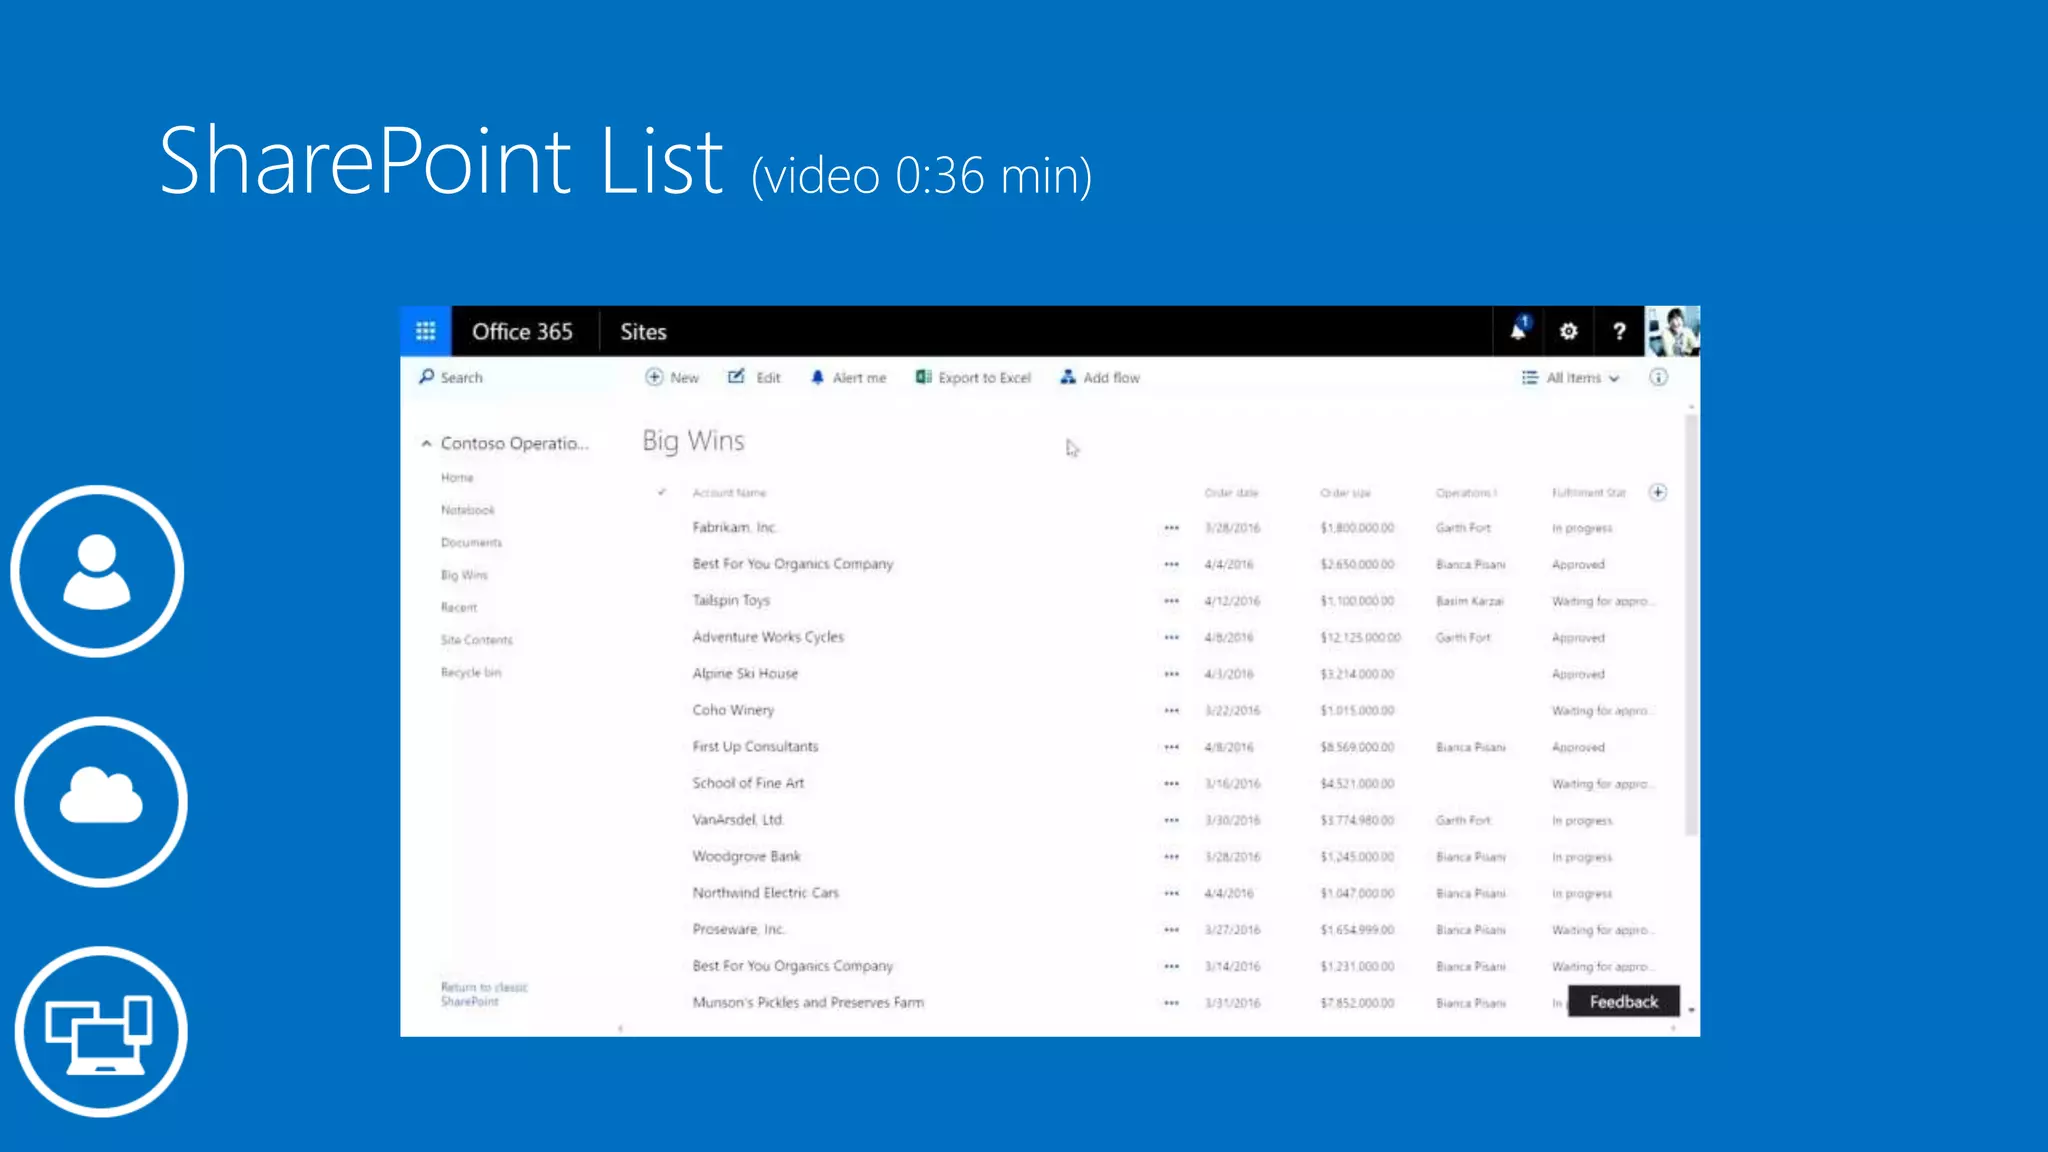Screen dimensions: 2048x1152
Task: Open the help question mark icon
Action: tap(1619, 331)
